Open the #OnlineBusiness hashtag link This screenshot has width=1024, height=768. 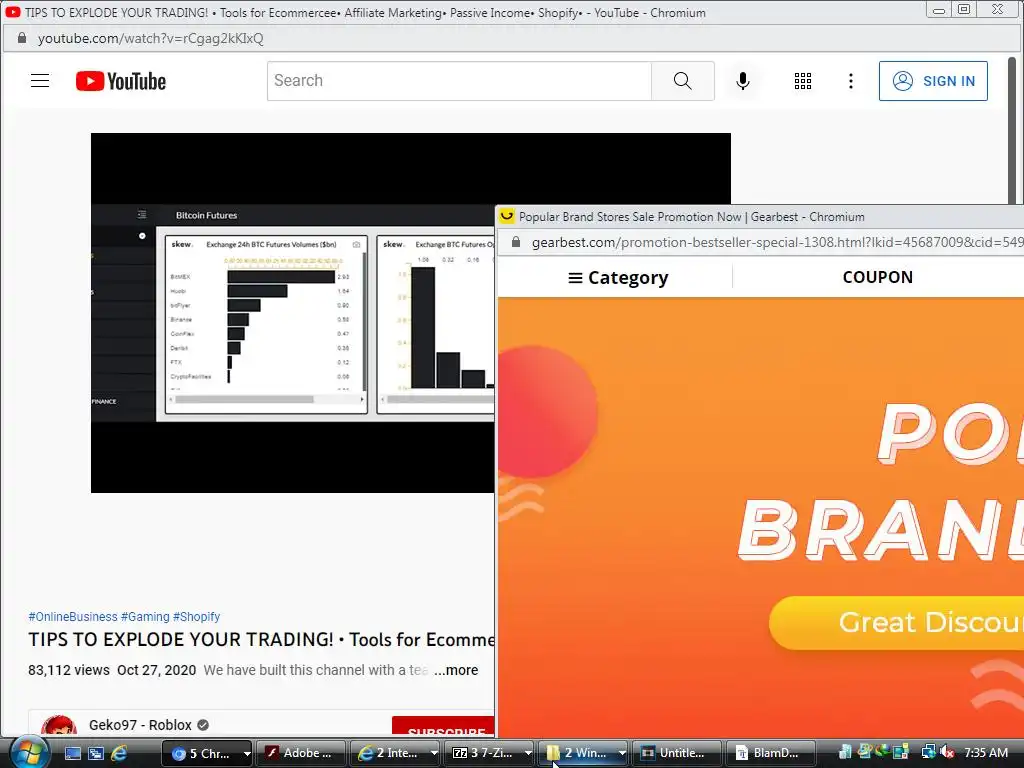click(x=72, y=616)
